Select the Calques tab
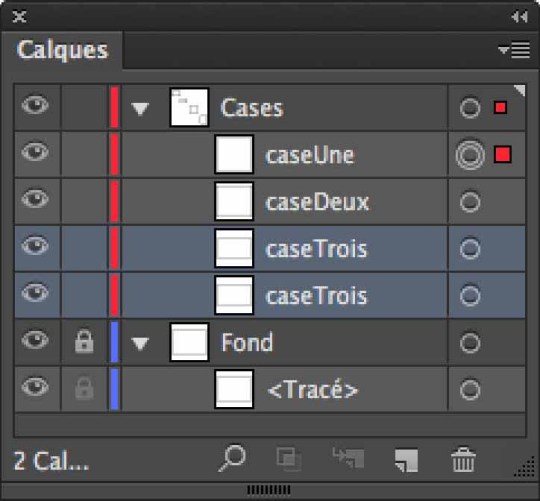 62,50
